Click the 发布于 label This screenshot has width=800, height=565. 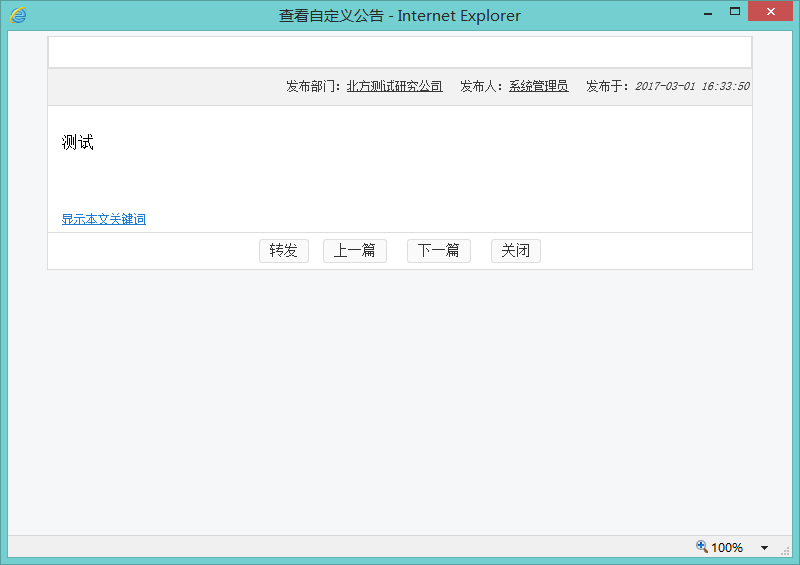pos(607,86)
